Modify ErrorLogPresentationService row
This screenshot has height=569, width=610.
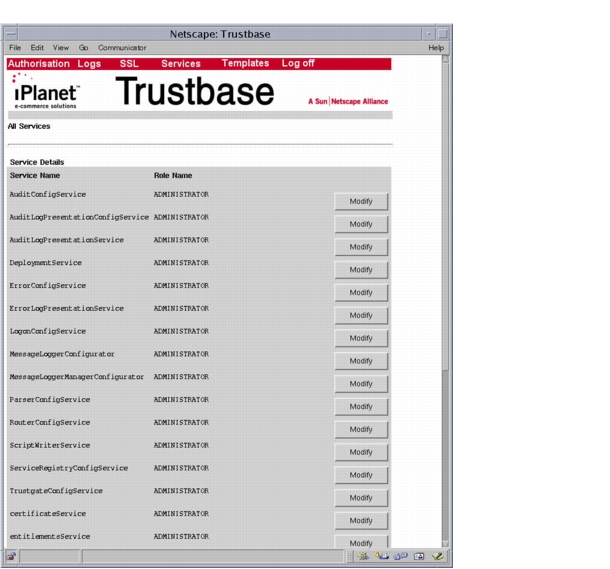point(361,315)
